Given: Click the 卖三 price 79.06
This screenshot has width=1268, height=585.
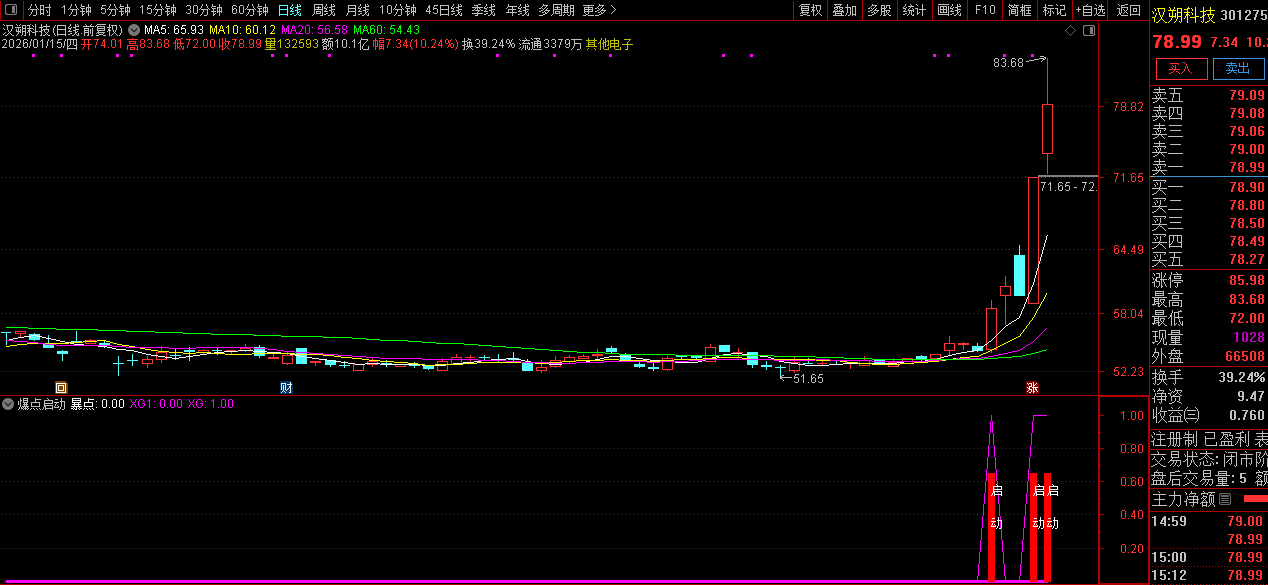Looking at the screenshot, I should click(x=1246, y=131).
